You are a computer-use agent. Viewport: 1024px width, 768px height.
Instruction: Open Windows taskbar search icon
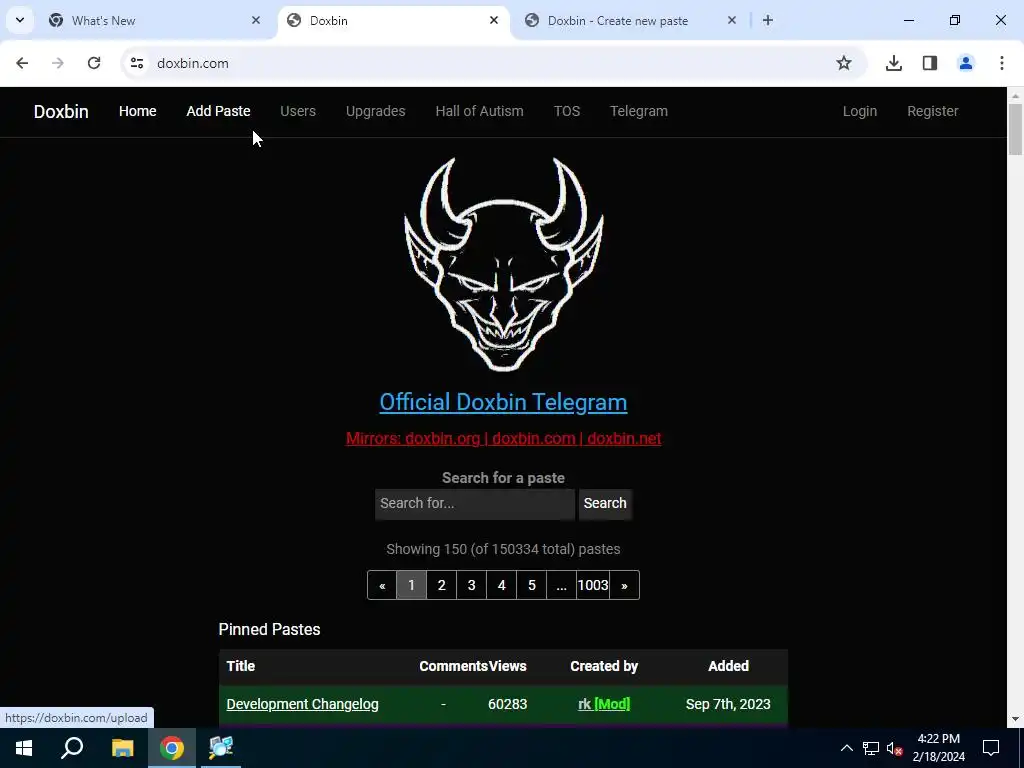[72, 748]
